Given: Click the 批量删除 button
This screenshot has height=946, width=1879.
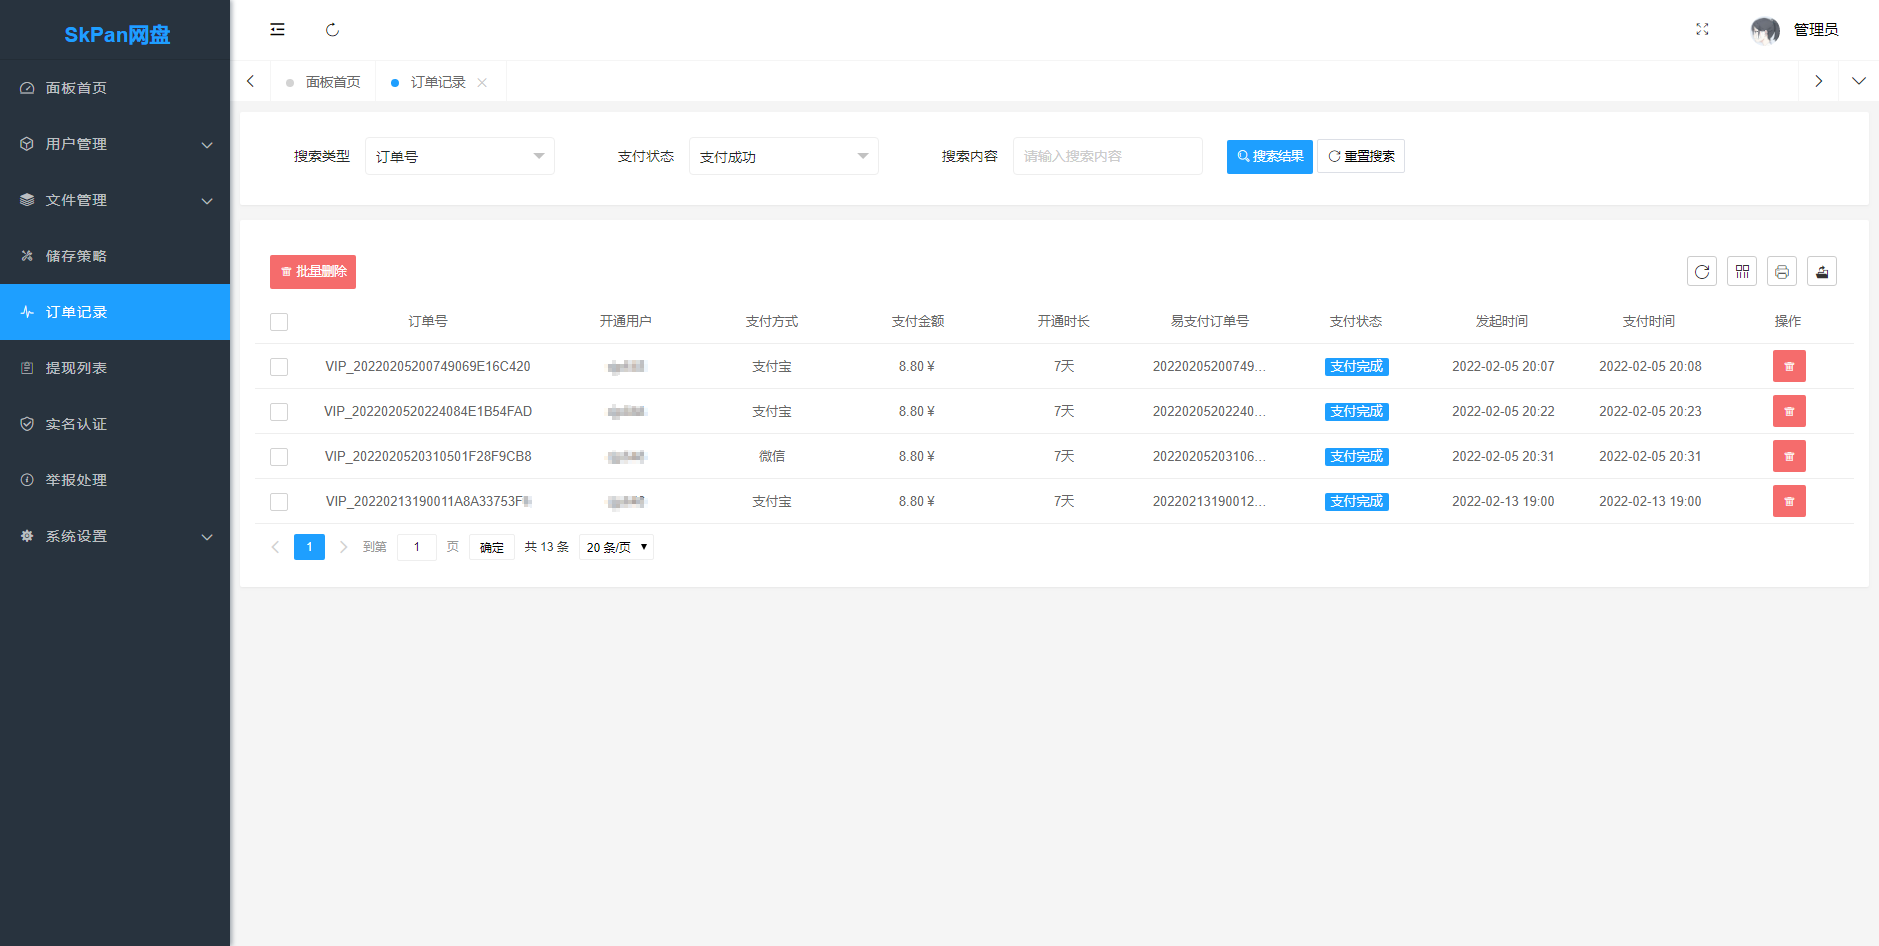Looking at the screenshot, I should 312,271.
